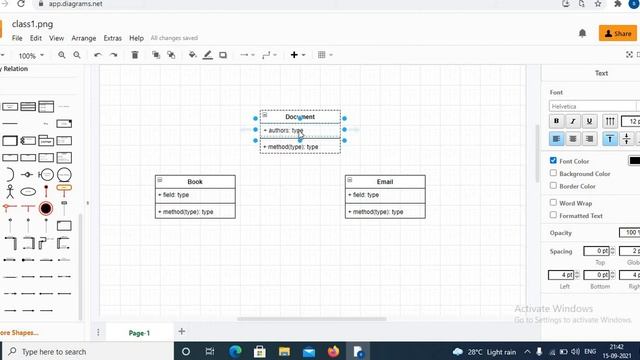Bring selection to front

pos(156,55)
